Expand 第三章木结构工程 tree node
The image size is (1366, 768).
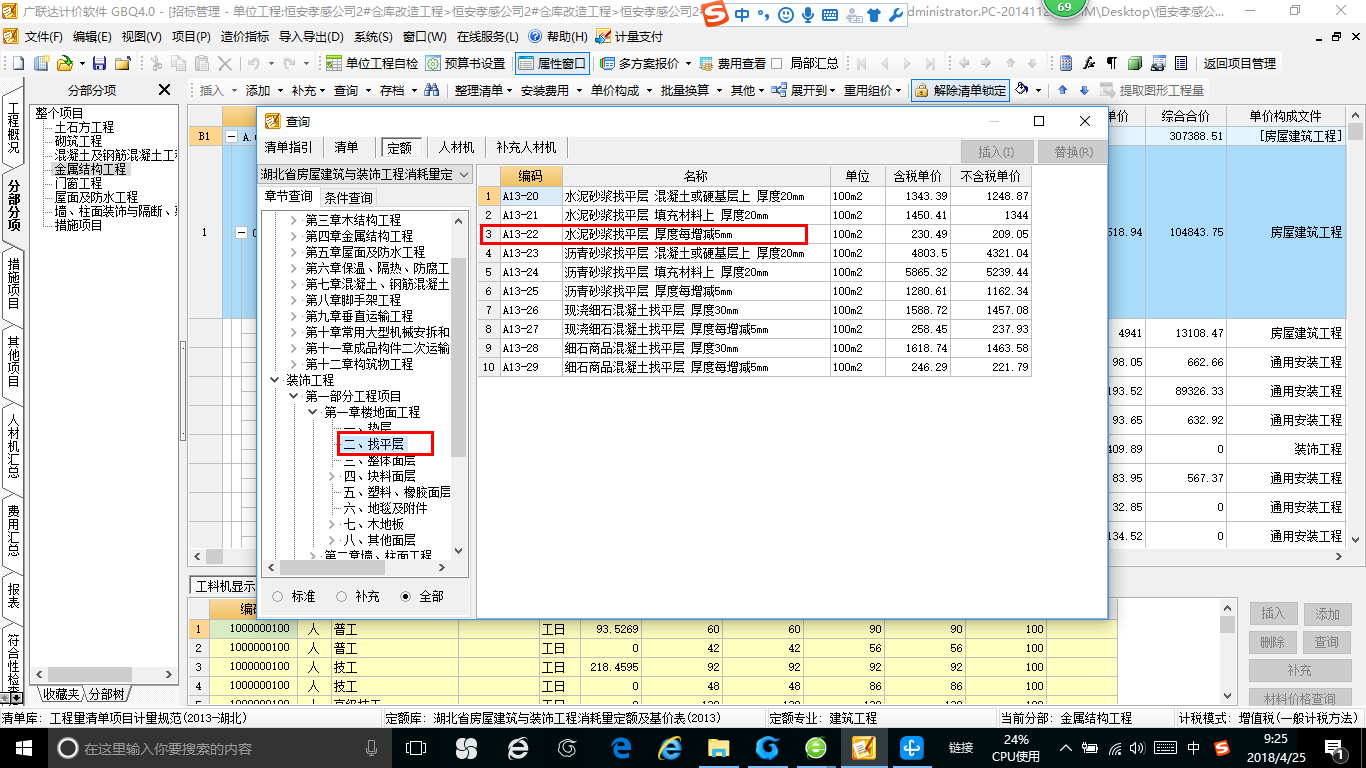[x=294, y=220]
